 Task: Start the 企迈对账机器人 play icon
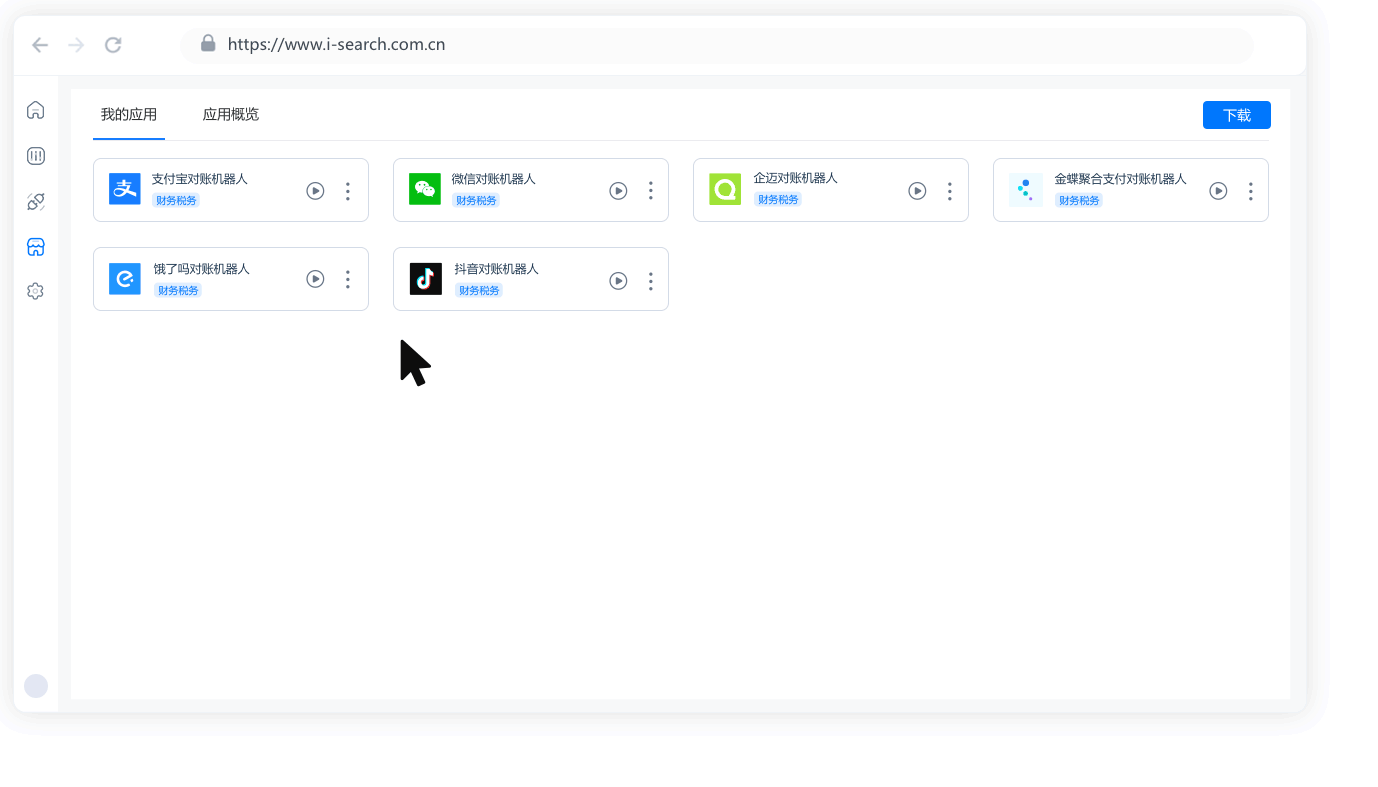917,191
